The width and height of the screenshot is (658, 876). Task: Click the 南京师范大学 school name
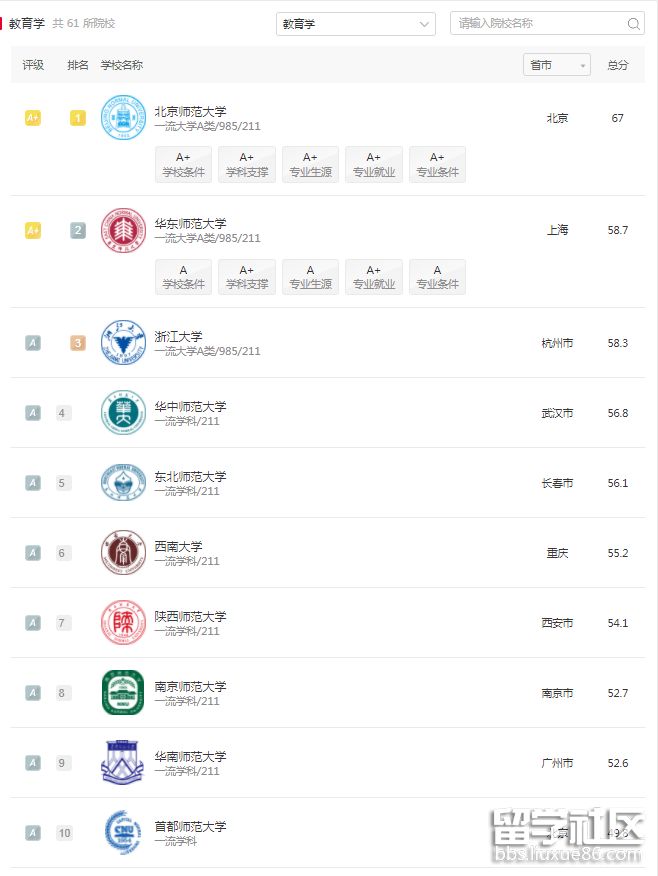tap(192, 687)
